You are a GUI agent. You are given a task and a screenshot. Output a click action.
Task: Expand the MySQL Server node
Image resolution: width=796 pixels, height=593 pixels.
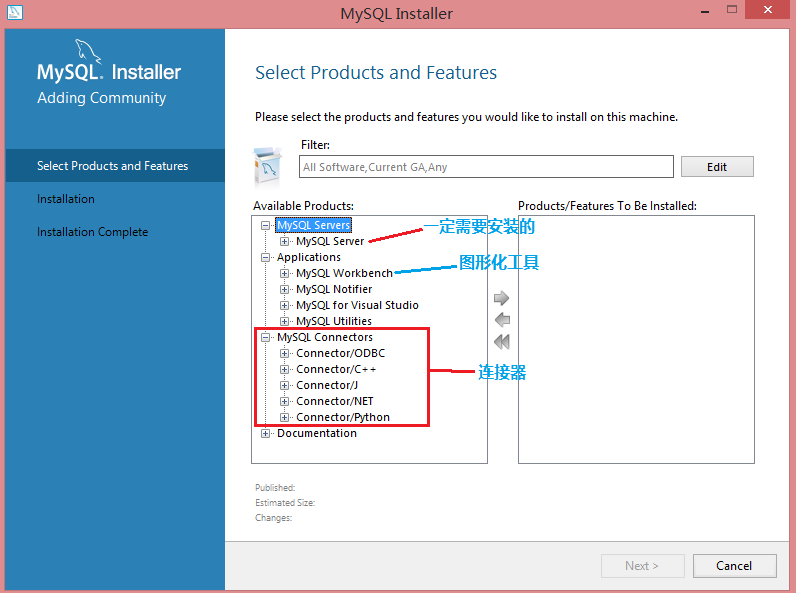tap(284, 241)
